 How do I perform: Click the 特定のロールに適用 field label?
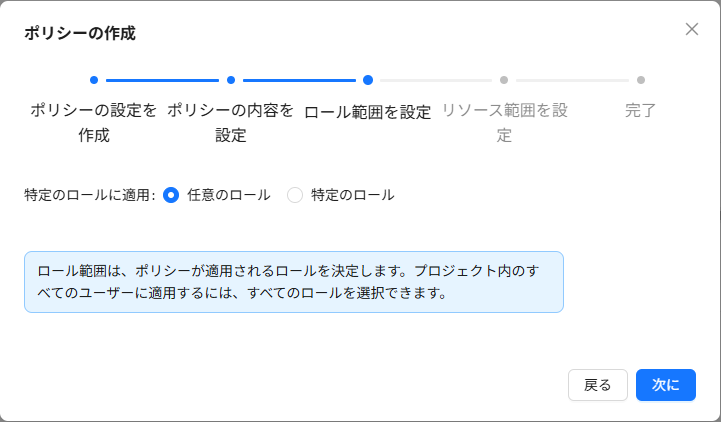pos(89,195)
